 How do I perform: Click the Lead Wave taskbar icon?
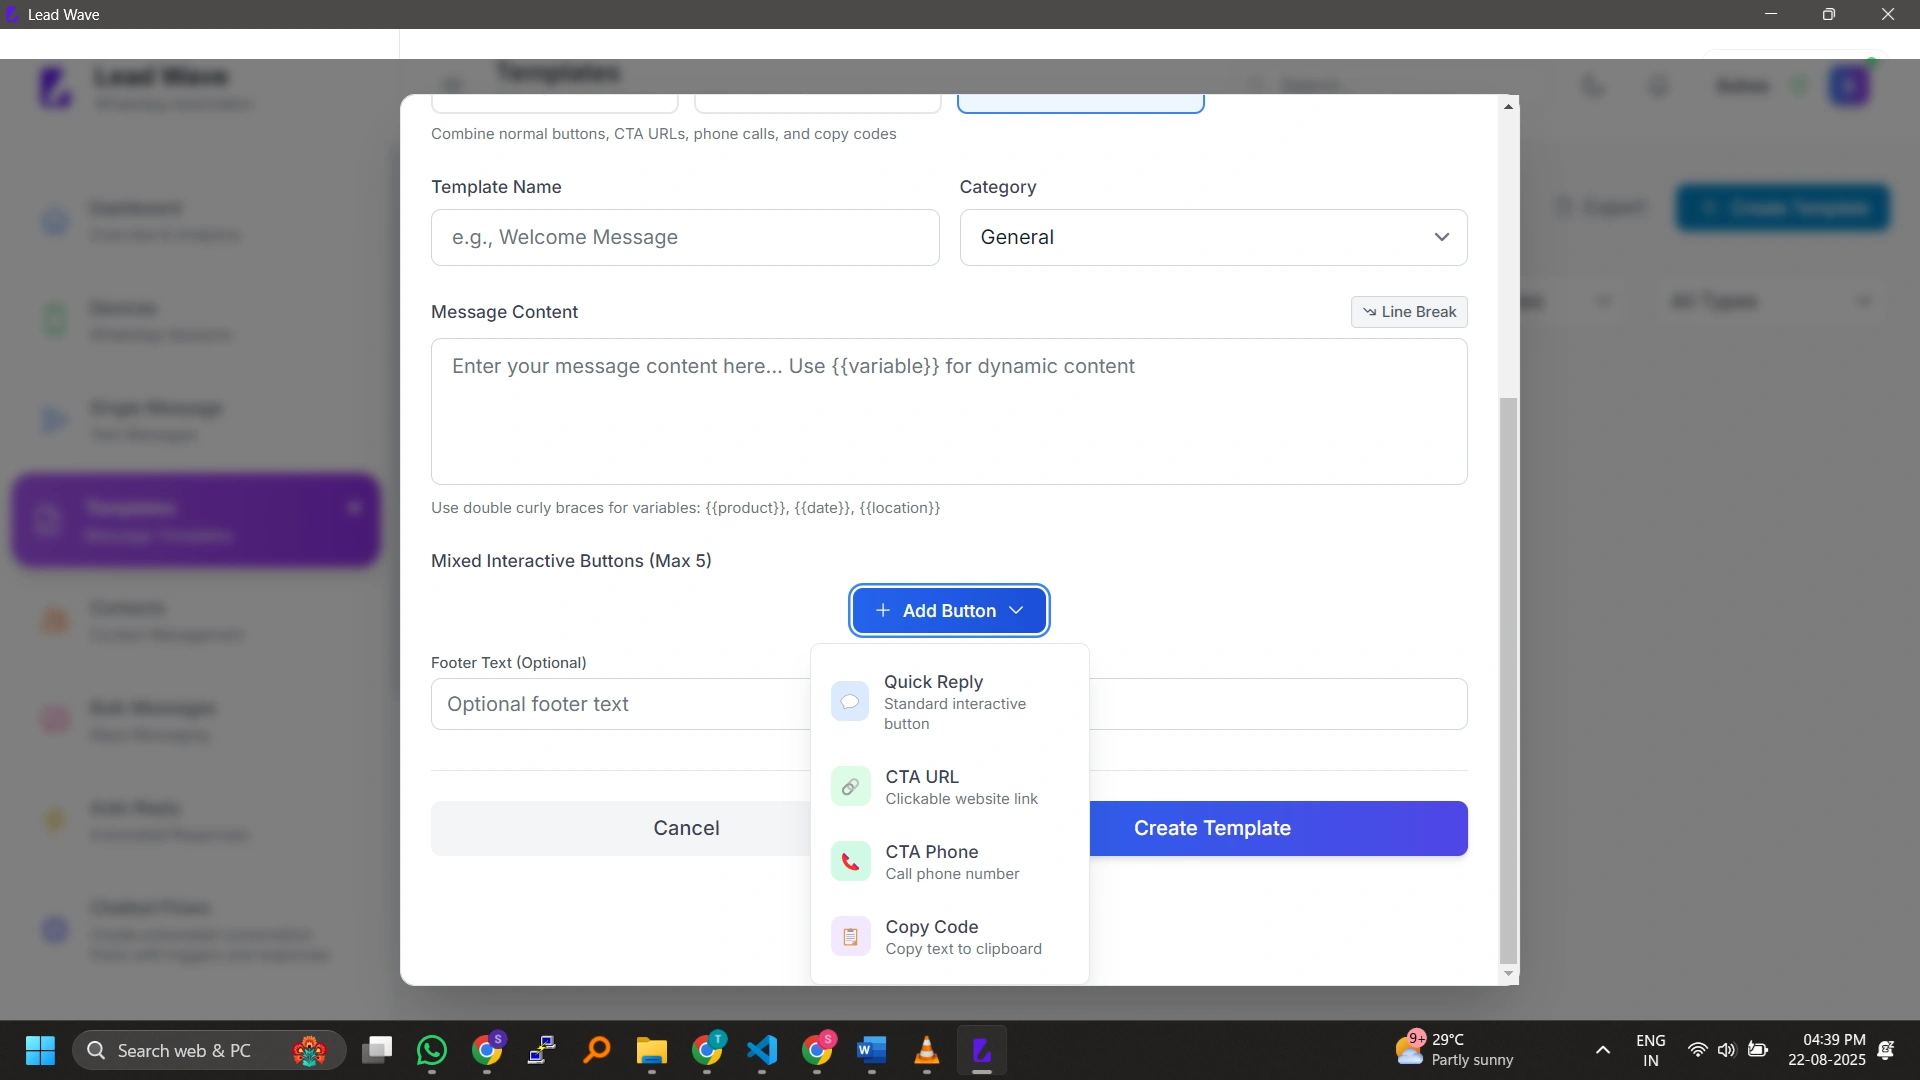tap(982, 1050)
